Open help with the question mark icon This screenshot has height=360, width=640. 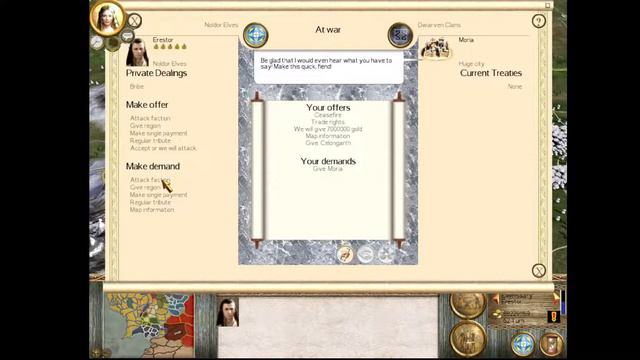538,21
